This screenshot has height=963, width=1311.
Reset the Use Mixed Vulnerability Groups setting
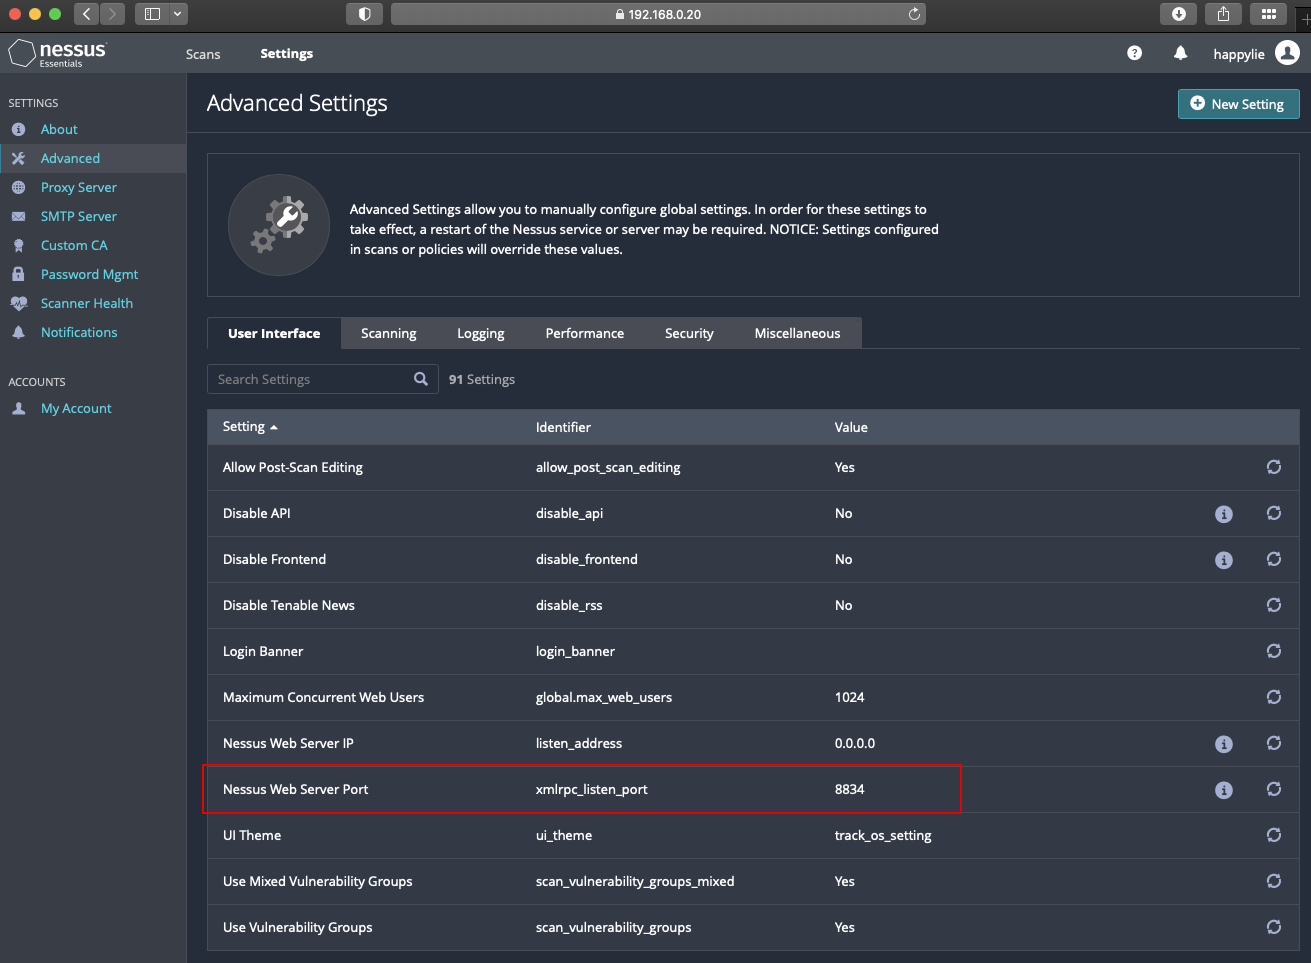coord(1273,881)
